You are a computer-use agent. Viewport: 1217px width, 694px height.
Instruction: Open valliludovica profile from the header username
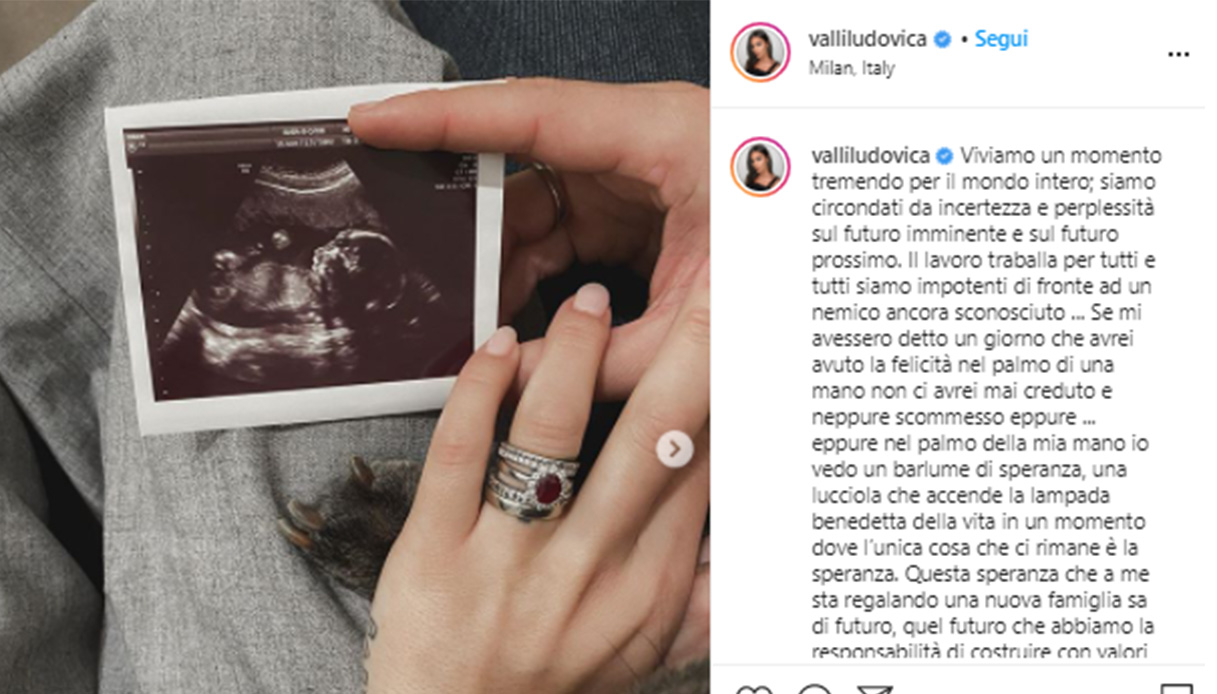click(x=867, y=40)
